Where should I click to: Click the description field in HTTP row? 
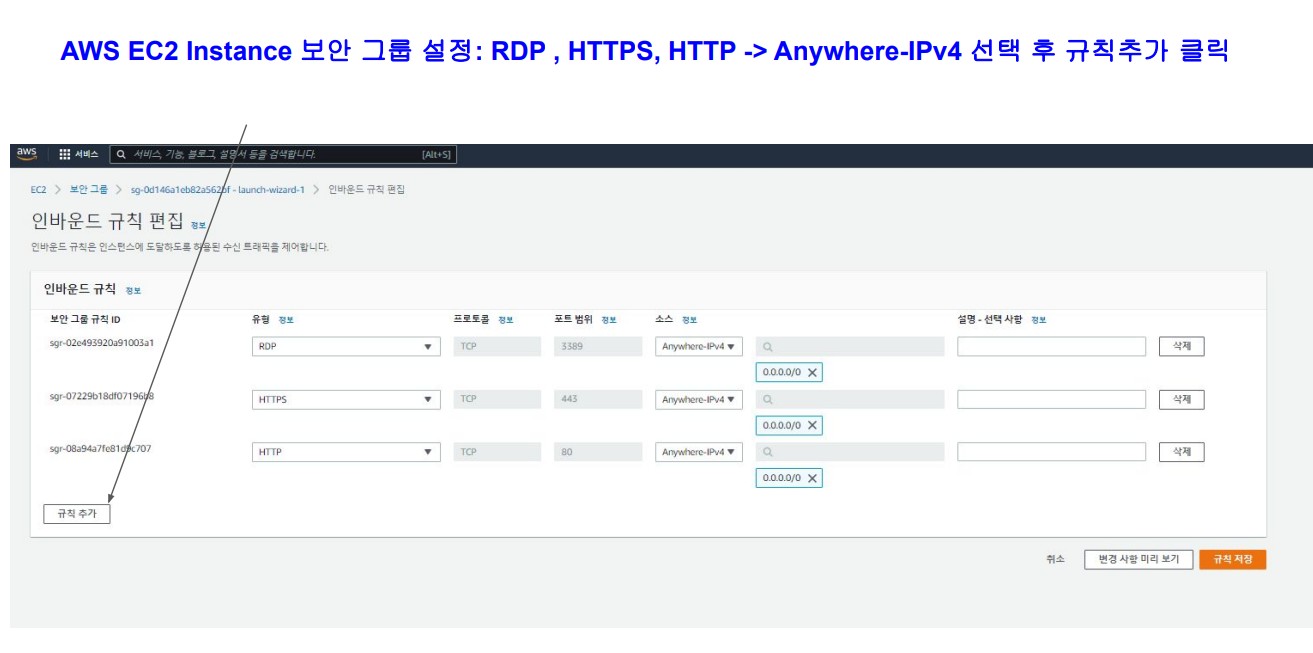(x=1051, y=452)
